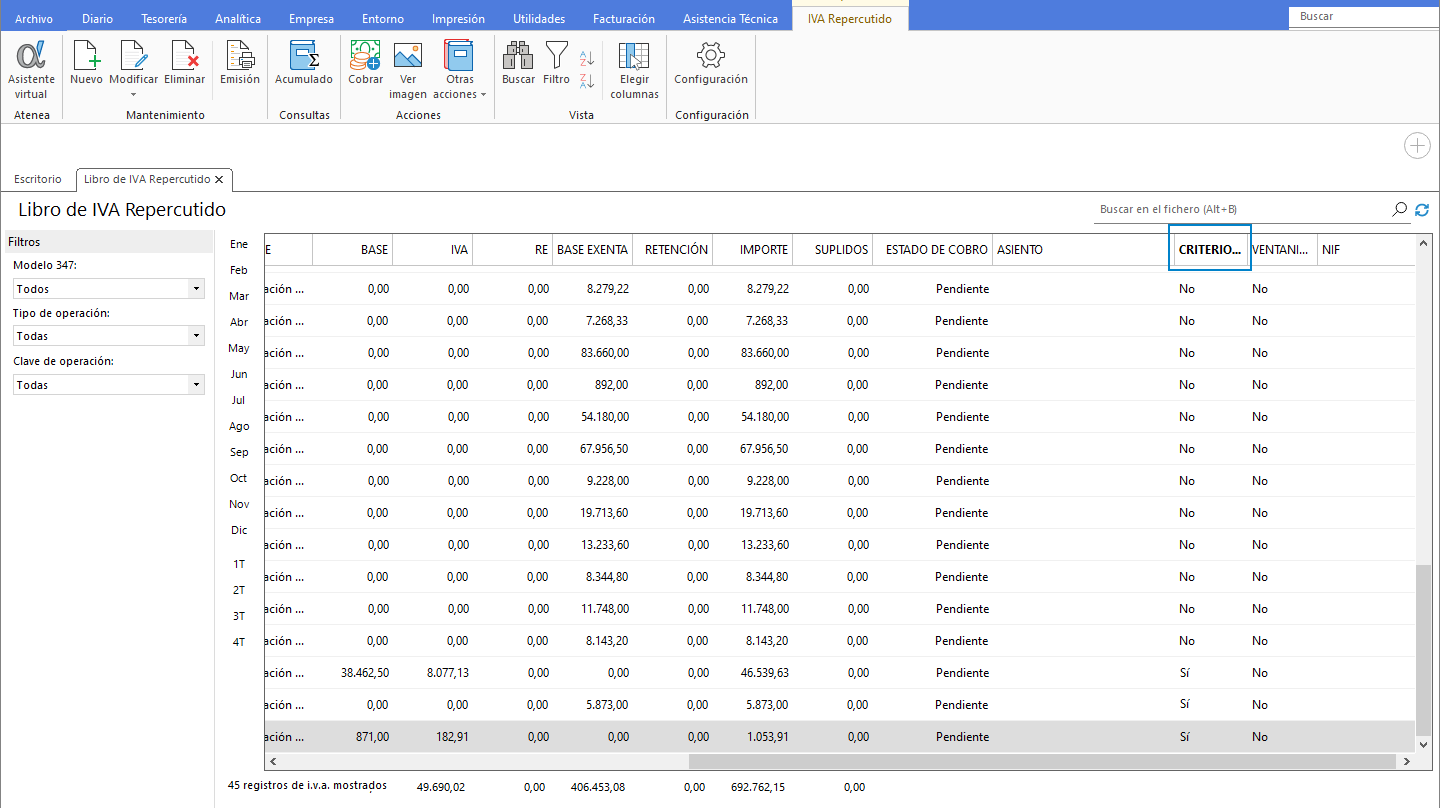The width and height of the screenshot is (1440, 808).
Task: Click the IMPORTE column header
Action: 753,250
